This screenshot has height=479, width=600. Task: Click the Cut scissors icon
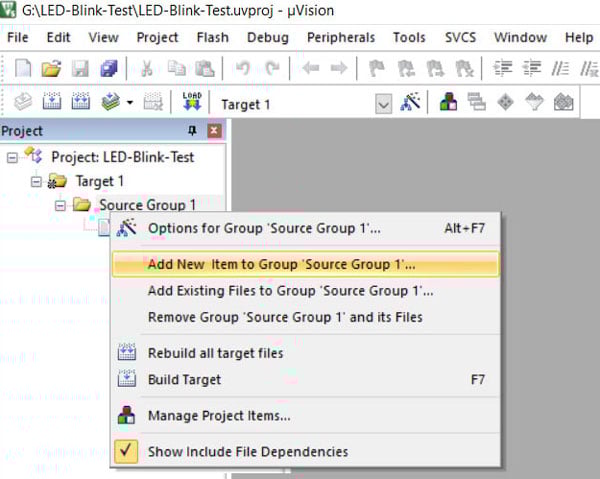click(147, 68)
